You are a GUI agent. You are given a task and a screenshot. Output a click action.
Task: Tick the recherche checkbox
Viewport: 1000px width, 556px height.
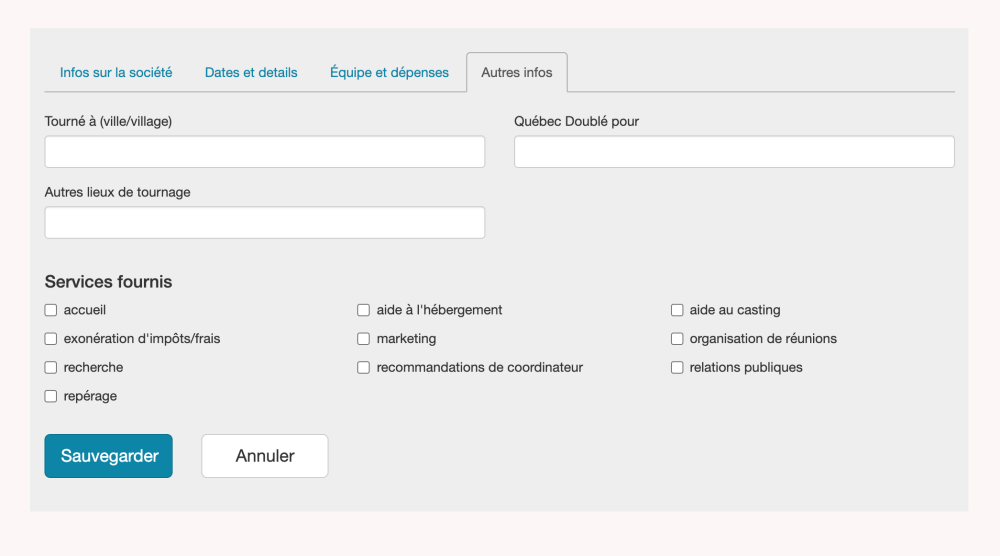click(51, 368)
